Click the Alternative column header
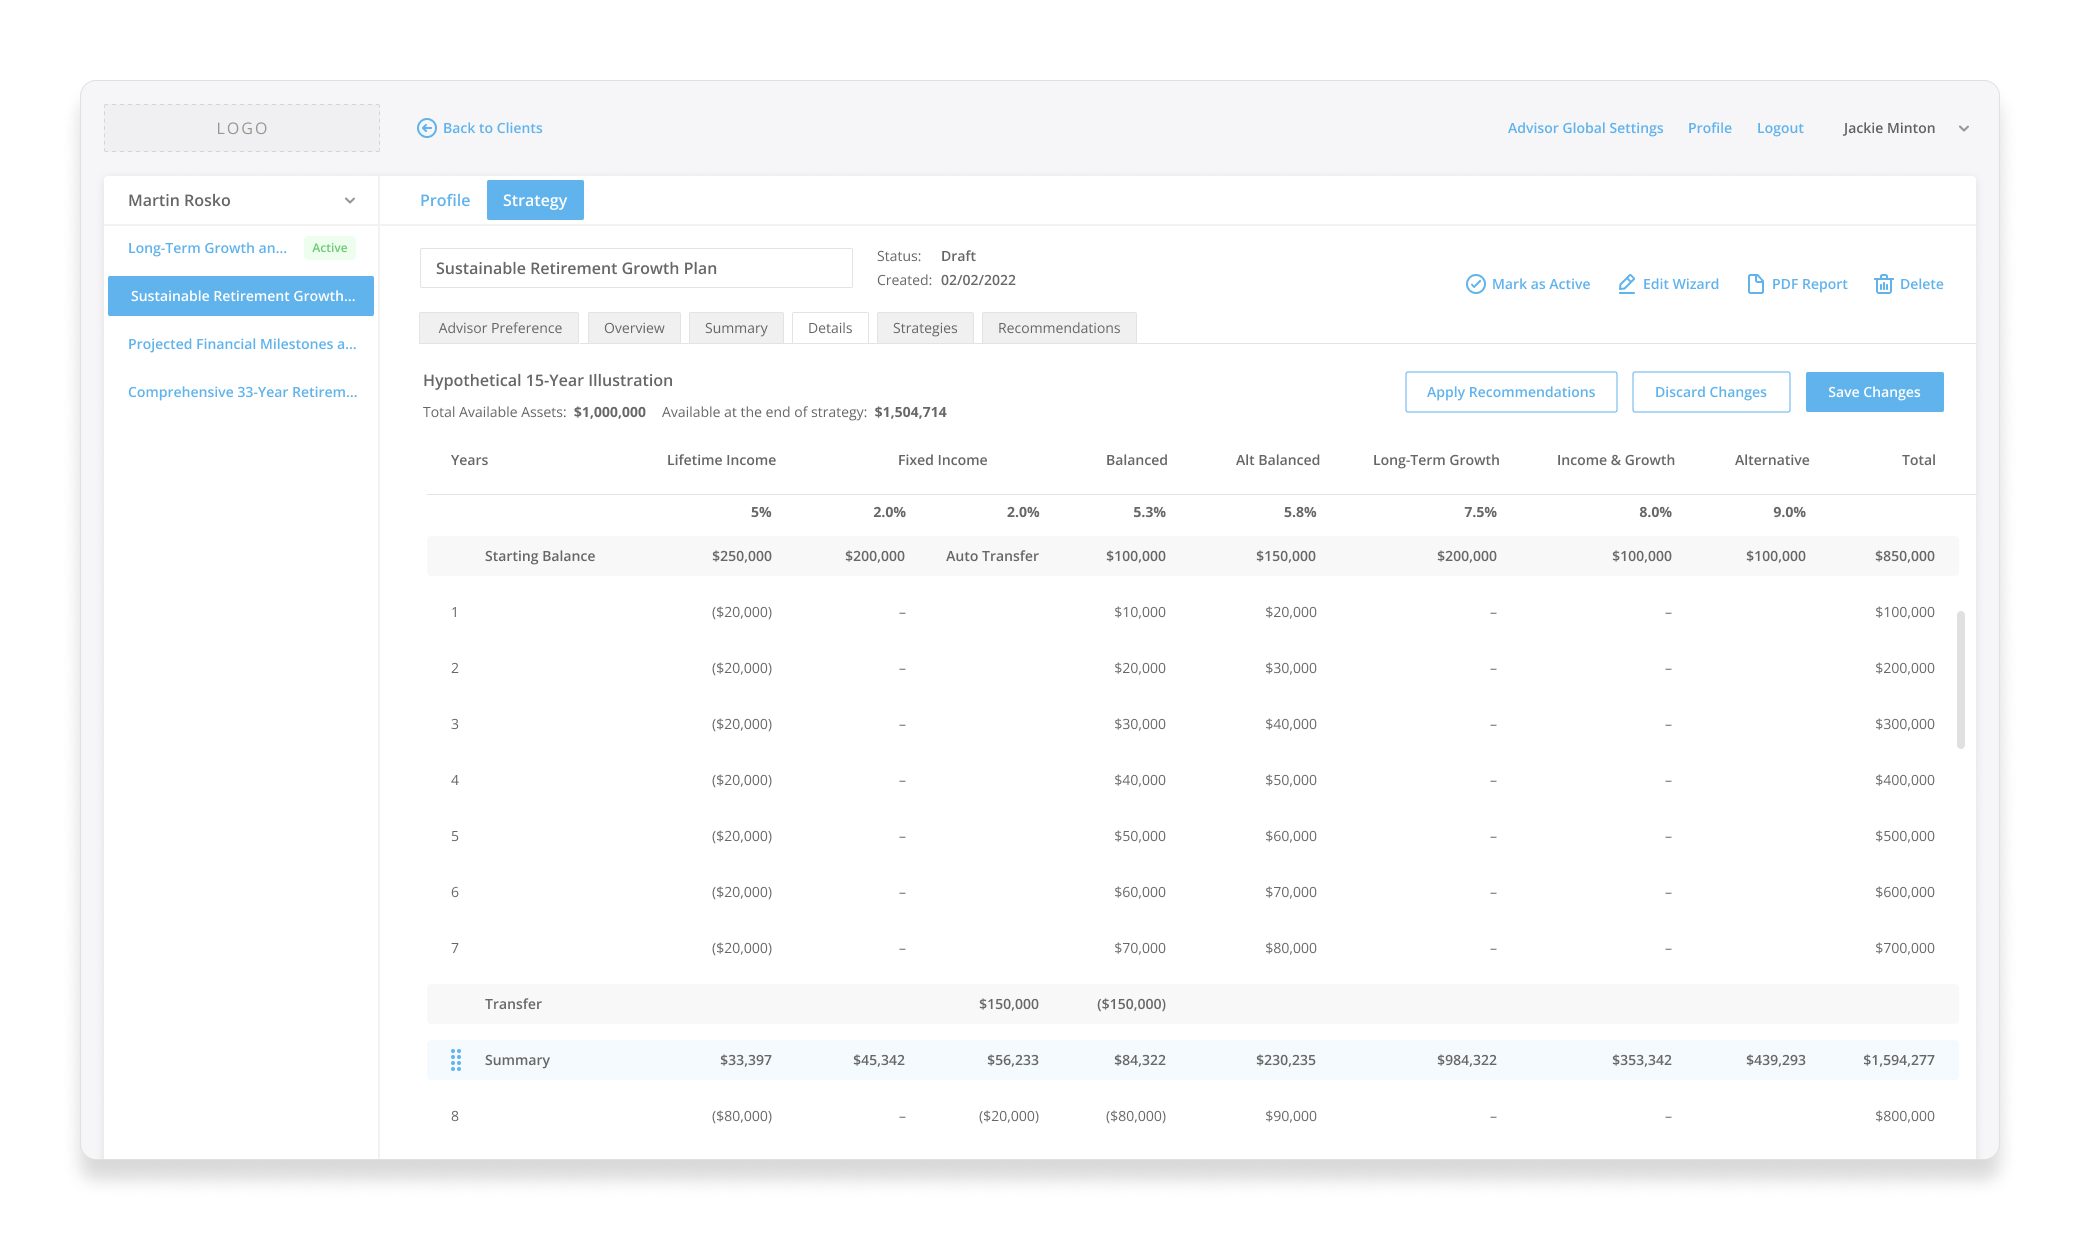 pyautogui.click(x=1772, y=460)
